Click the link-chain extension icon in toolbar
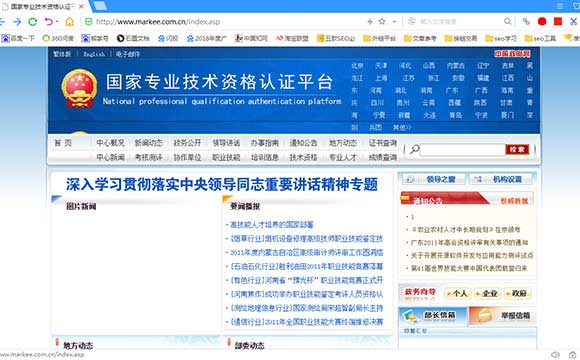This screenshot has height=360, width=580. tap(526, 21)
